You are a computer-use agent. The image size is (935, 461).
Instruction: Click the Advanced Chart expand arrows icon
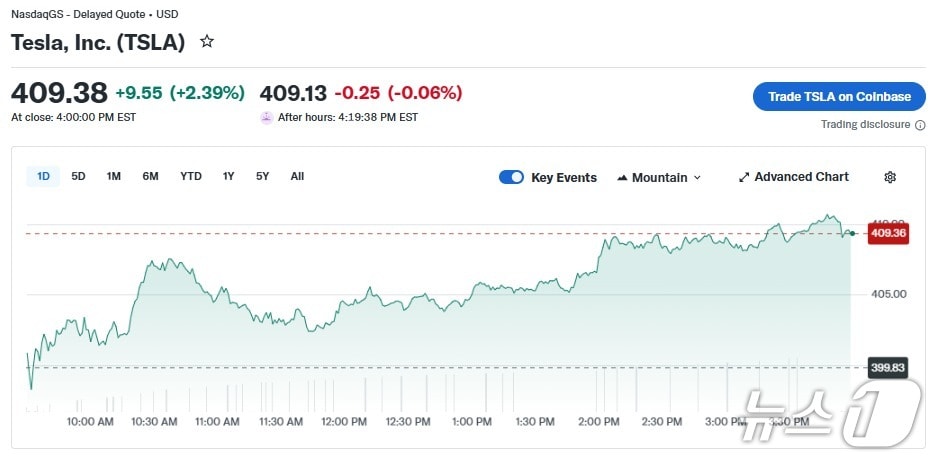point(744,177)
